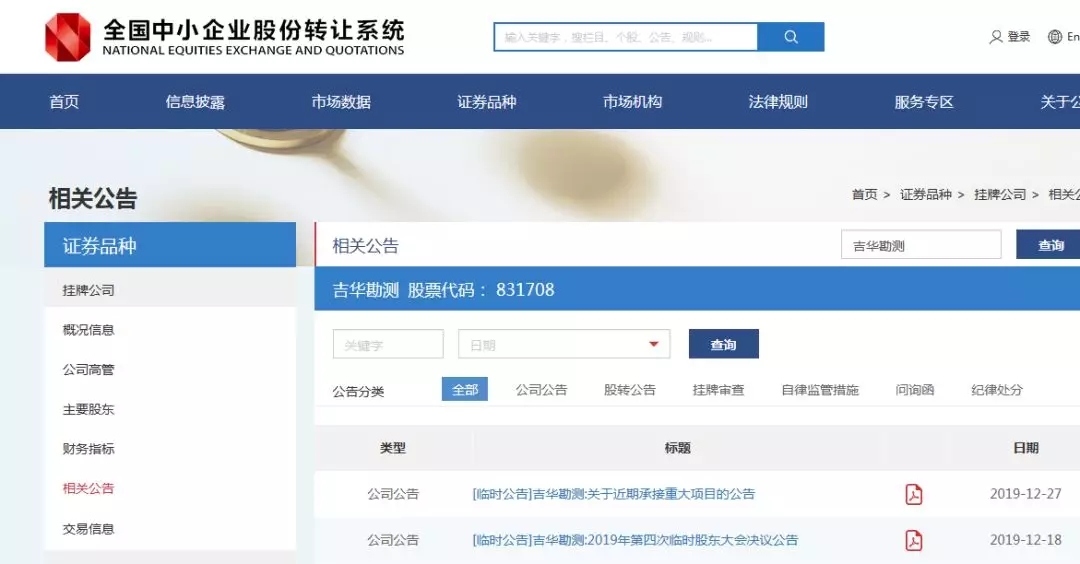Screen dimensions: 1080x564
Task: Click the header keyword search field
Action: [x=625, y=37]
